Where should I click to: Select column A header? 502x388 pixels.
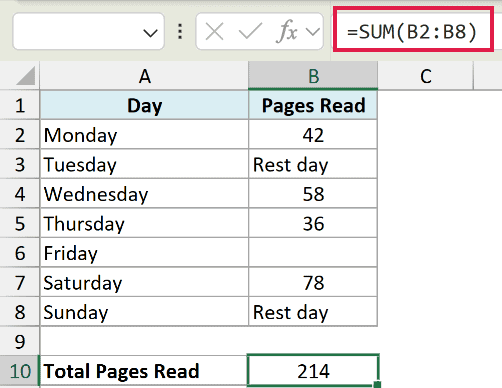click(144, 76)
